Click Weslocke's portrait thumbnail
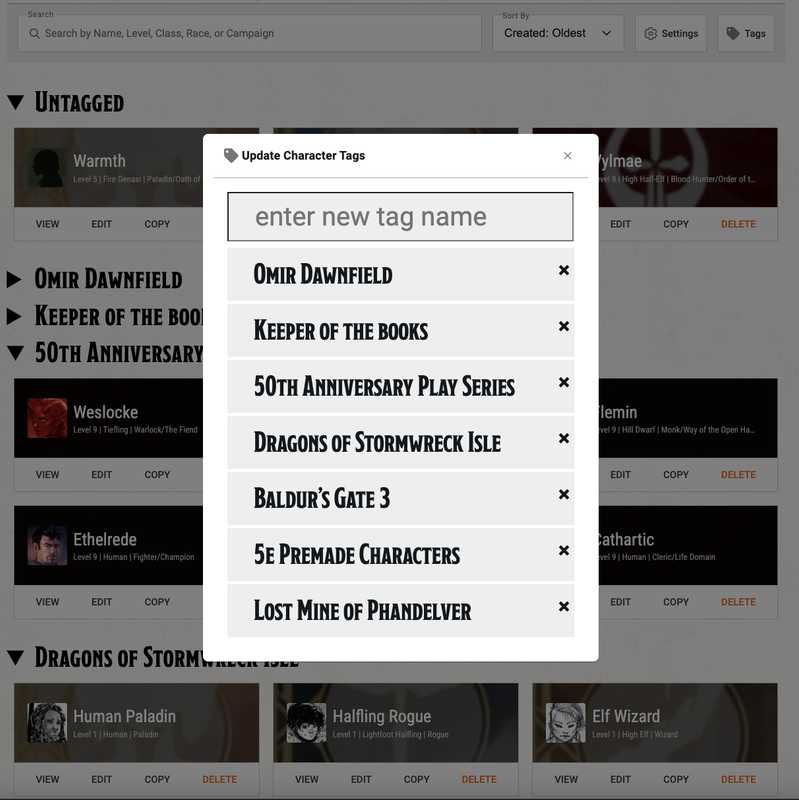 47,418
